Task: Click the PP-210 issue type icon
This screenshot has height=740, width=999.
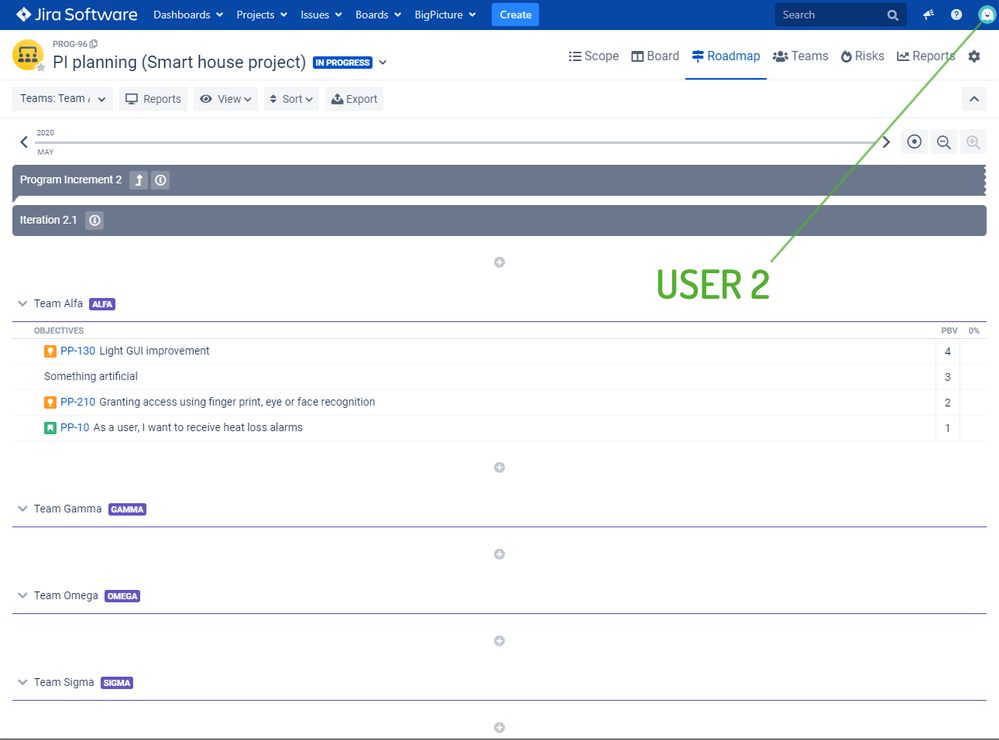Action: 50,402
